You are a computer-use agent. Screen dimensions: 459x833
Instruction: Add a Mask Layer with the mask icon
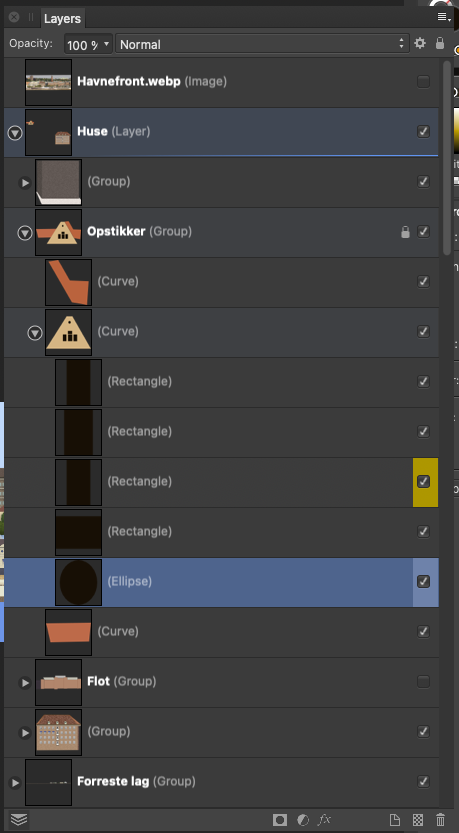click(279, 820)
